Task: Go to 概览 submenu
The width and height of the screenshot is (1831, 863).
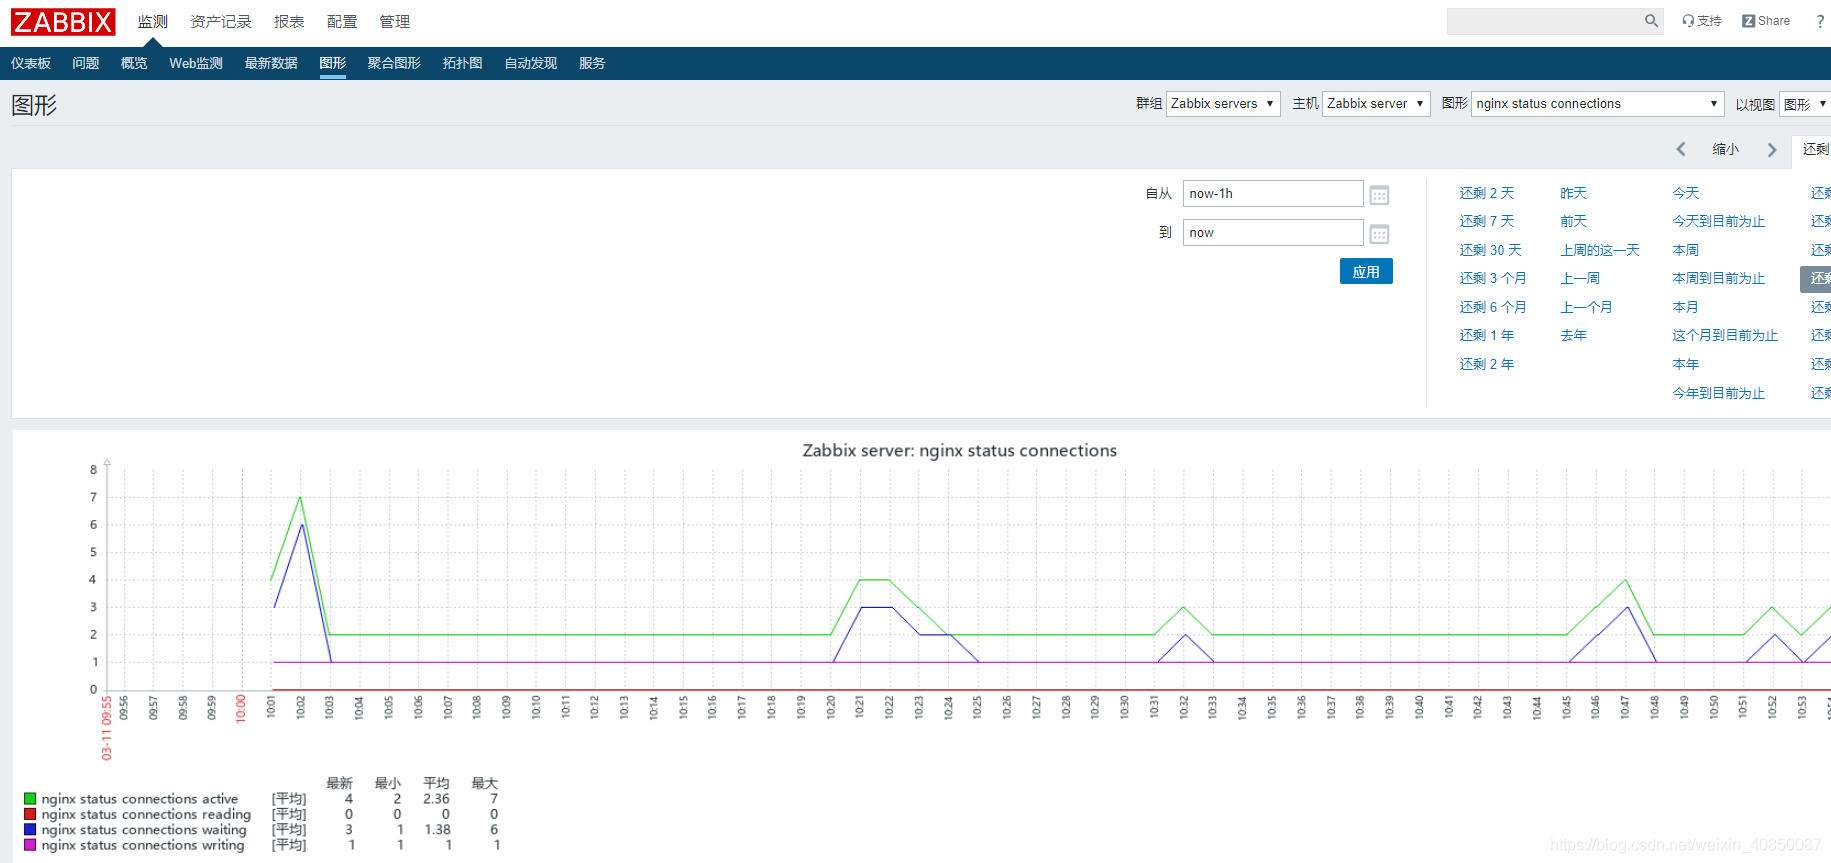Action: 134,63
